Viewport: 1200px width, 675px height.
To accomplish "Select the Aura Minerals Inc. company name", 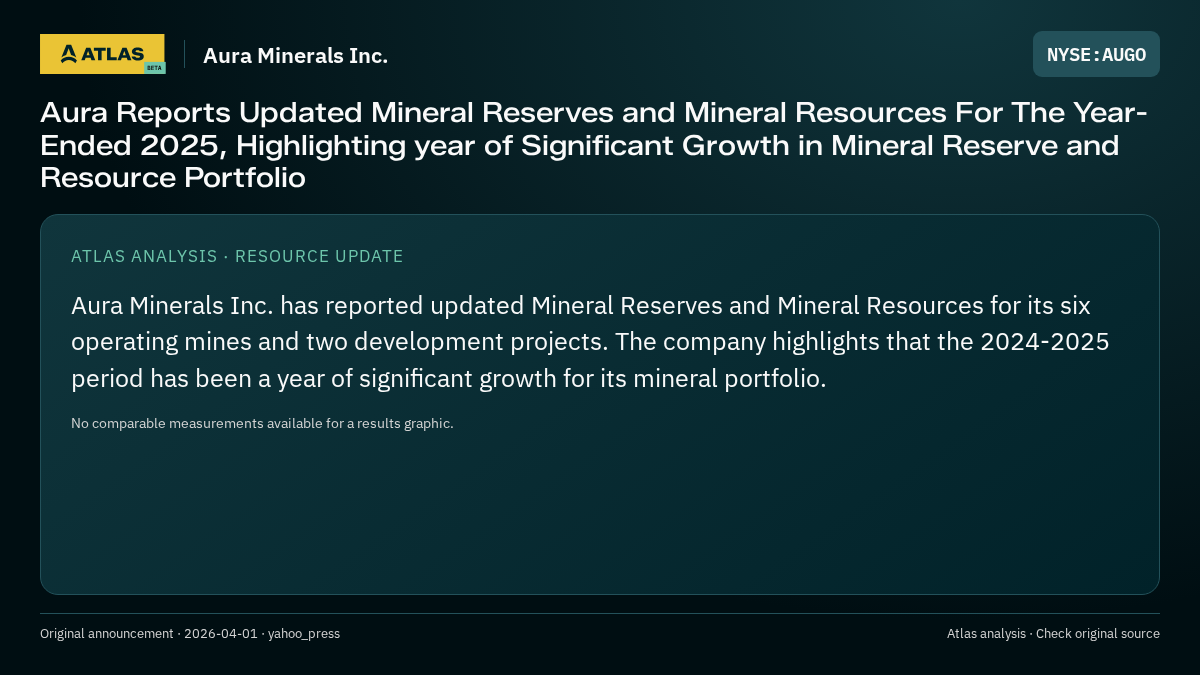I will (x=295, y=56).
